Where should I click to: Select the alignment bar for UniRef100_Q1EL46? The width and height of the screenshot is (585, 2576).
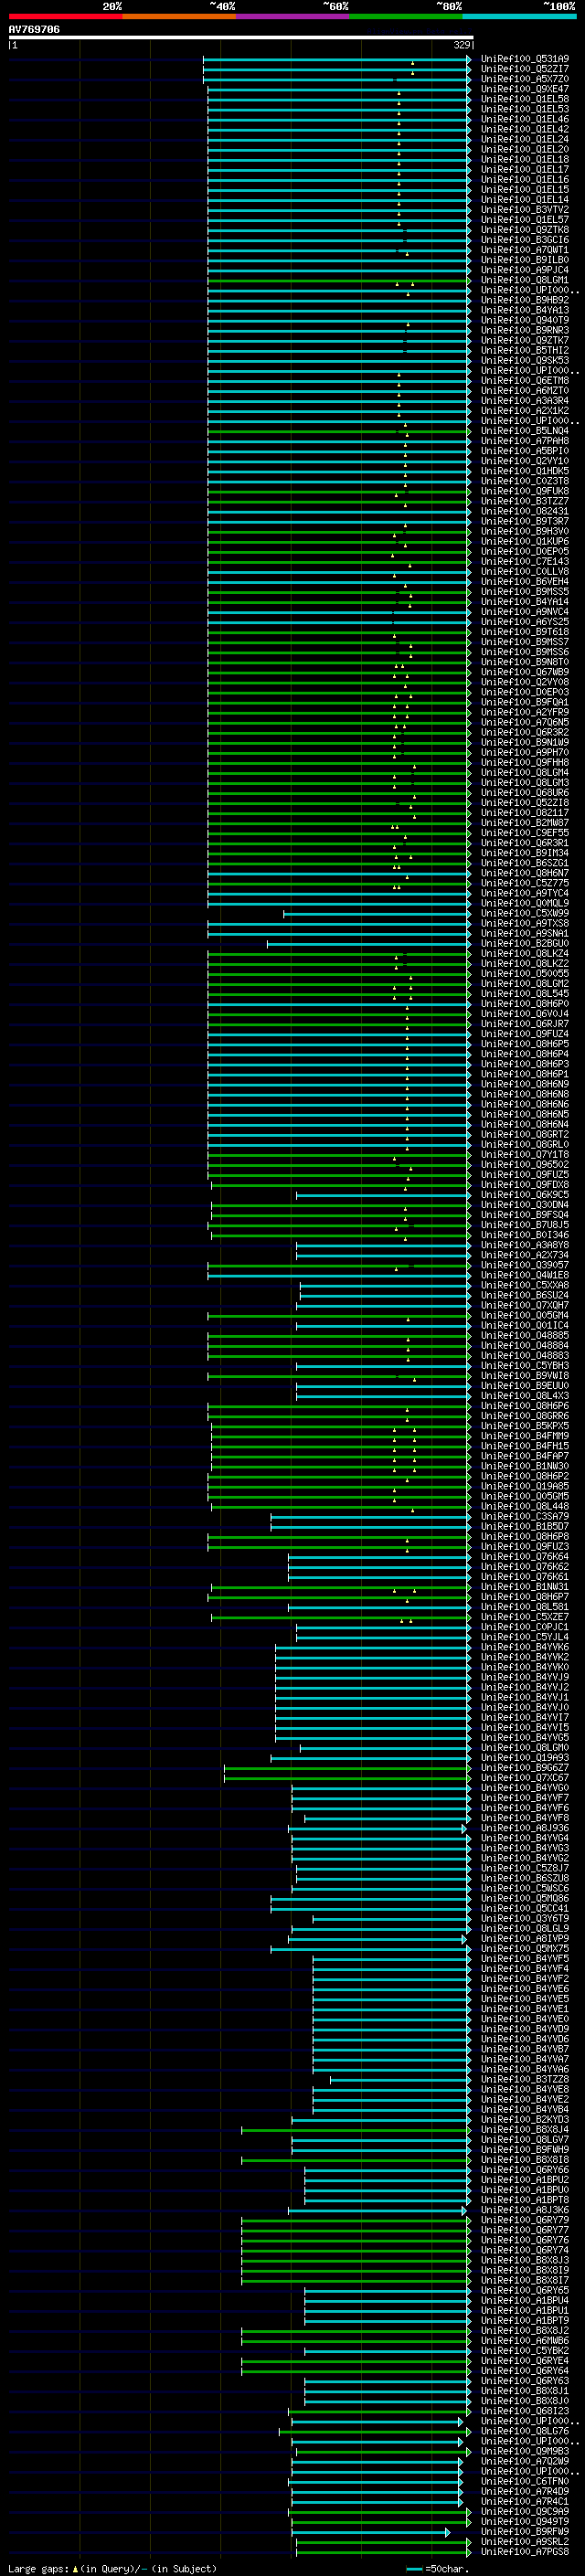(339, 119)
